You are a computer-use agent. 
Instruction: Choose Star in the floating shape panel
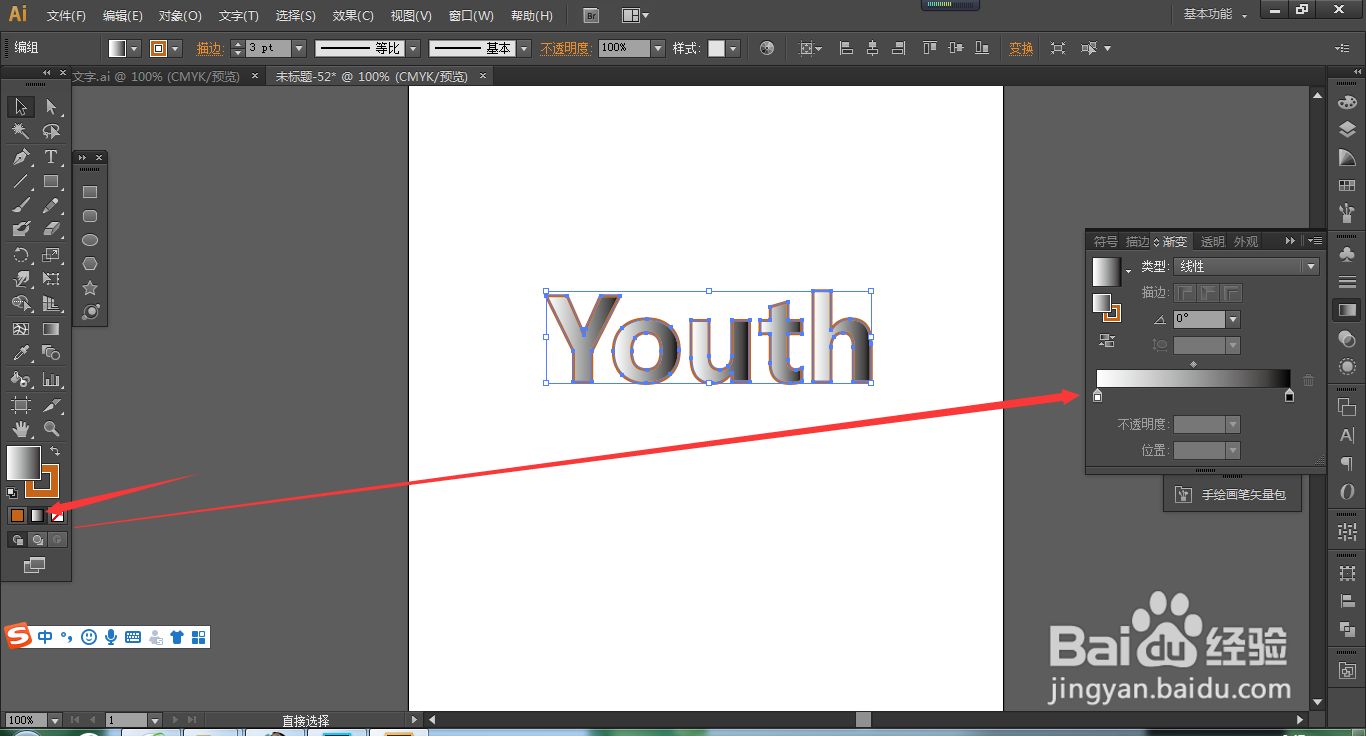(90, 288)
